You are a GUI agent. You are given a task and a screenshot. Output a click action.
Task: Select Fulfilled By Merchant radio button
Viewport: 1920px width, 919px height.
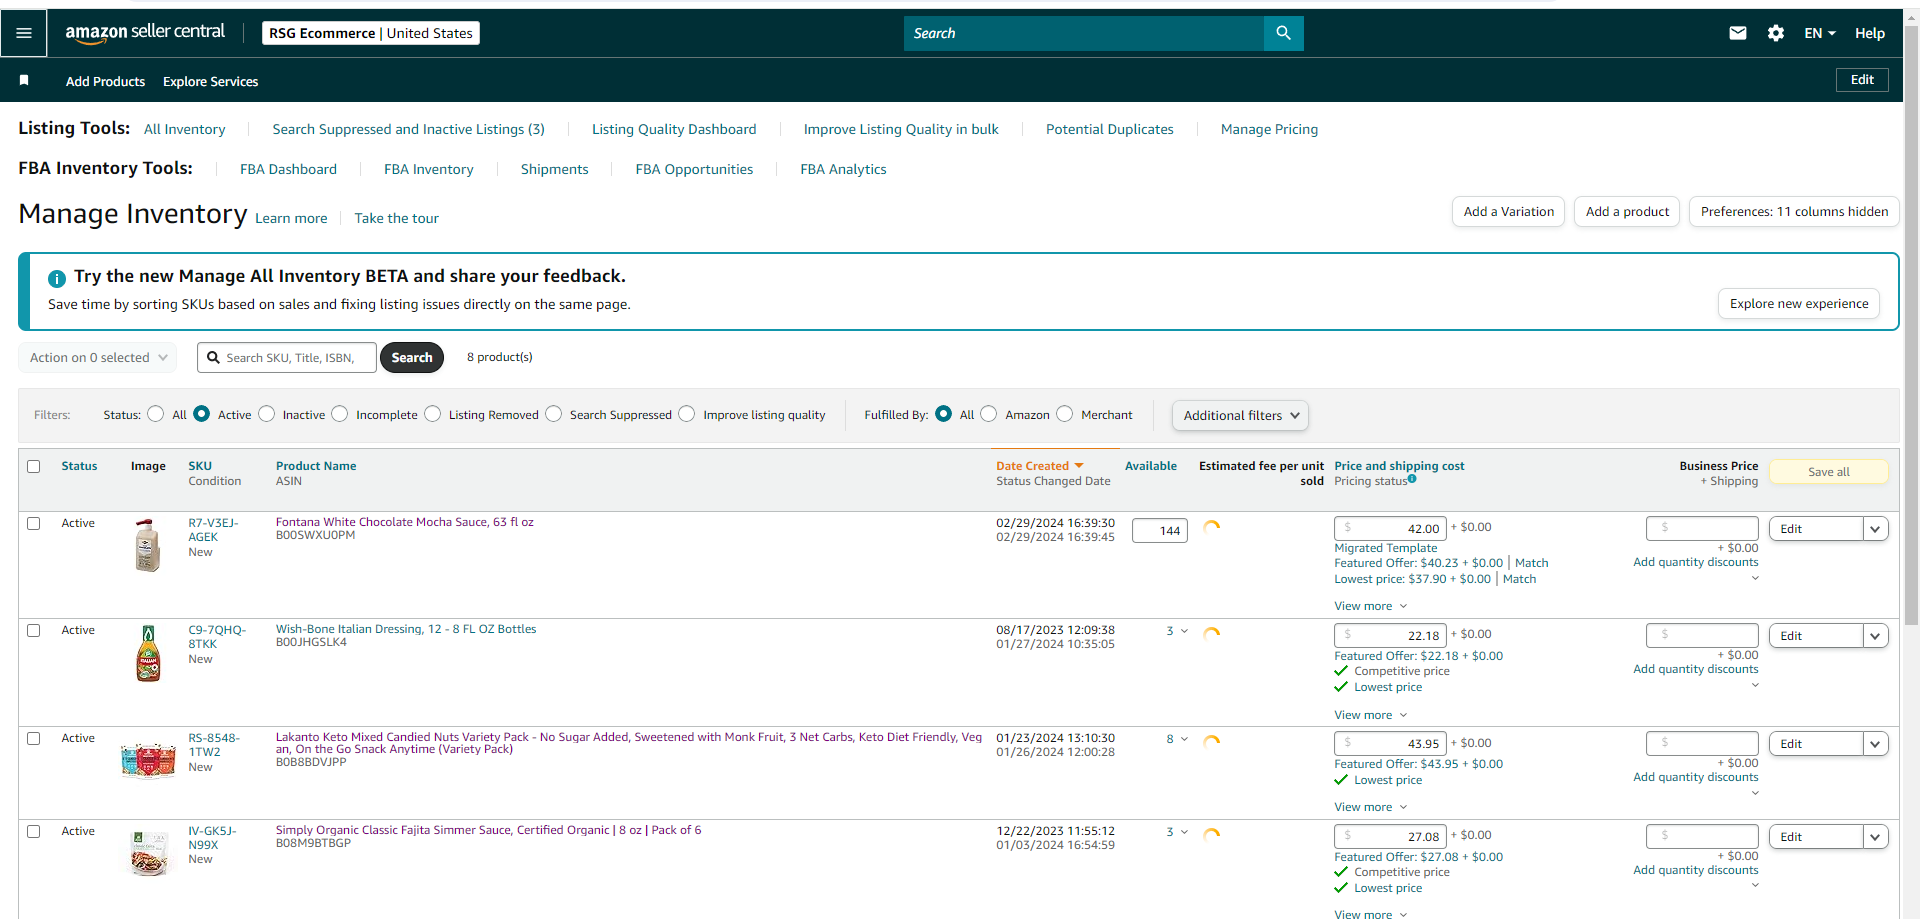pos(1065,414)
